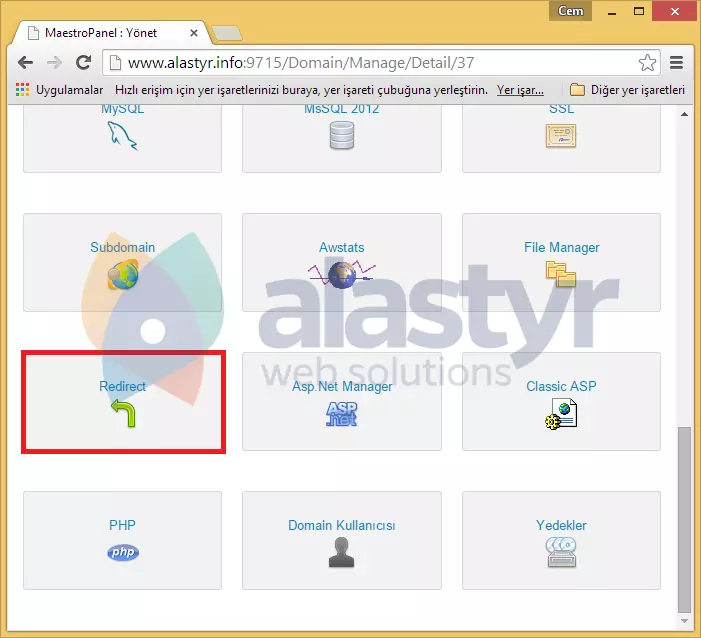The image size is (701, 638).
Task: Open the Chrome hamburger menu
Action: coord(676,63)
